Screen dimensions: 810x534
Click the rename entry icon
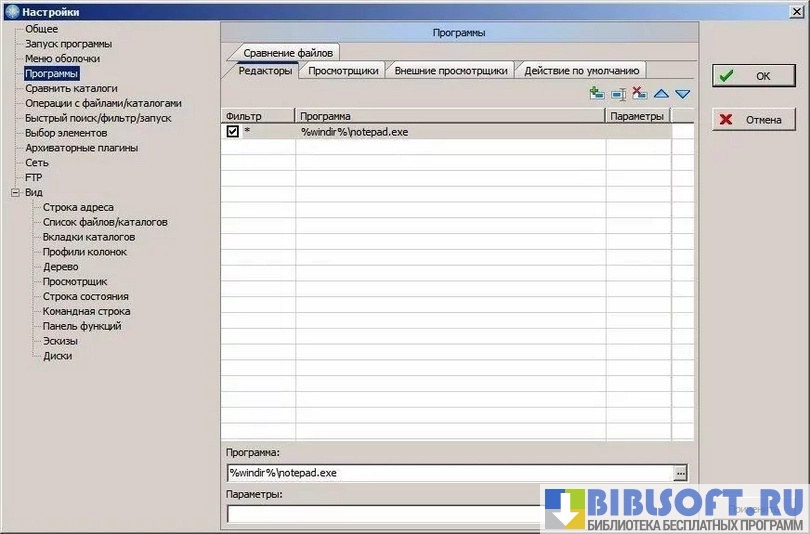point(618,93)
